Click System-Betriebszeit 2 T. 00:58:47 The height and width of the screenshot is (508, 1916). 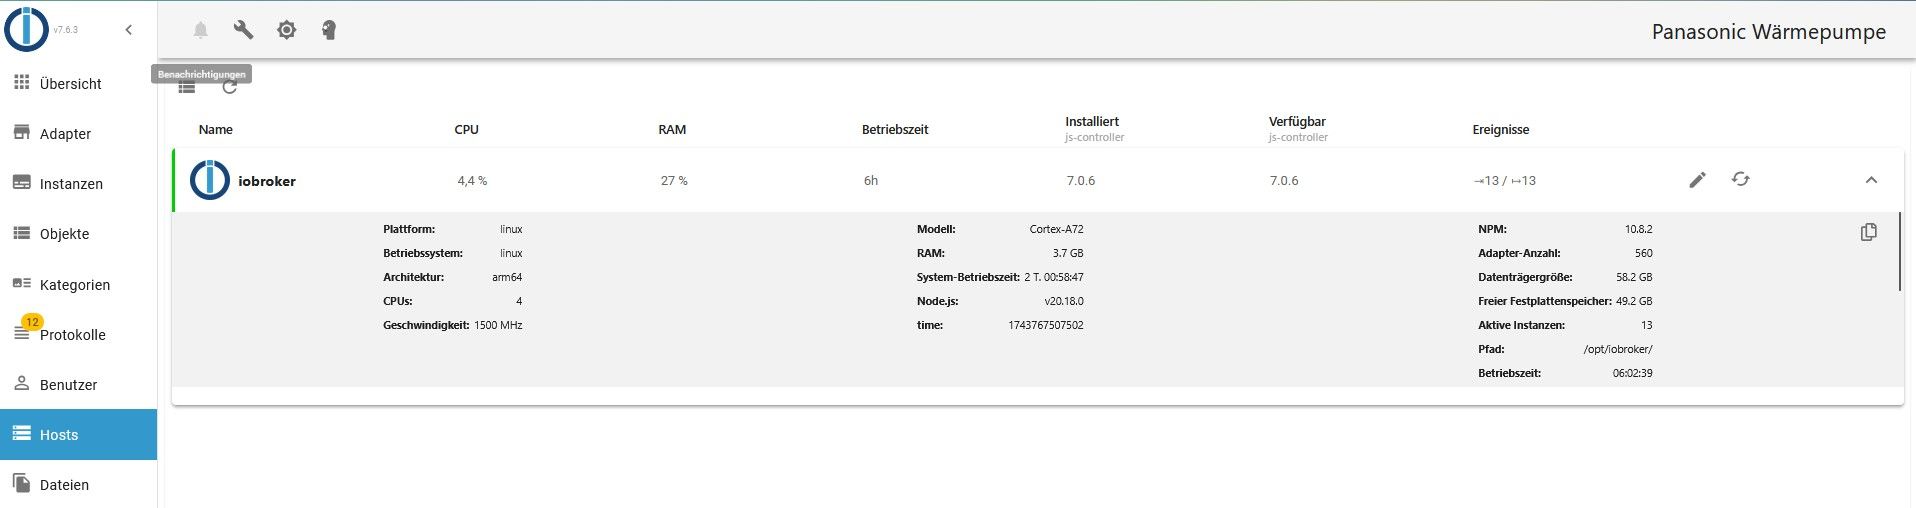[x=1054, y=277]
